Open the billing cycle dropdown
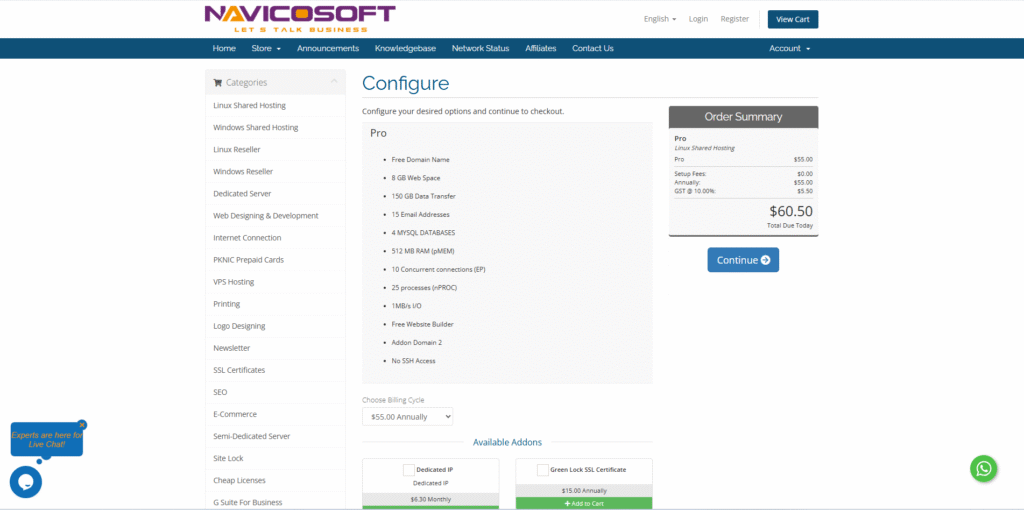Screen dimensions: 1024x510 (x=407, y=416)
